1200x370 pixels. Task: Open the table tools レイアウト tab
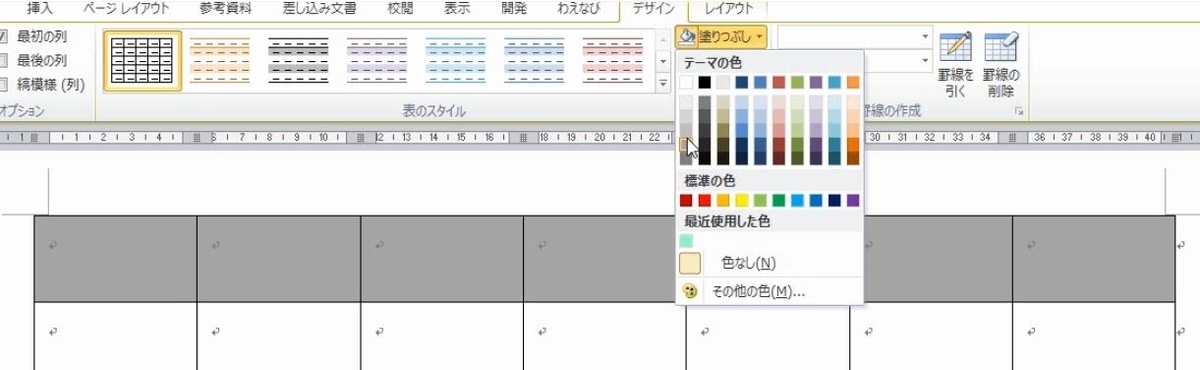(x=729, y=9)
